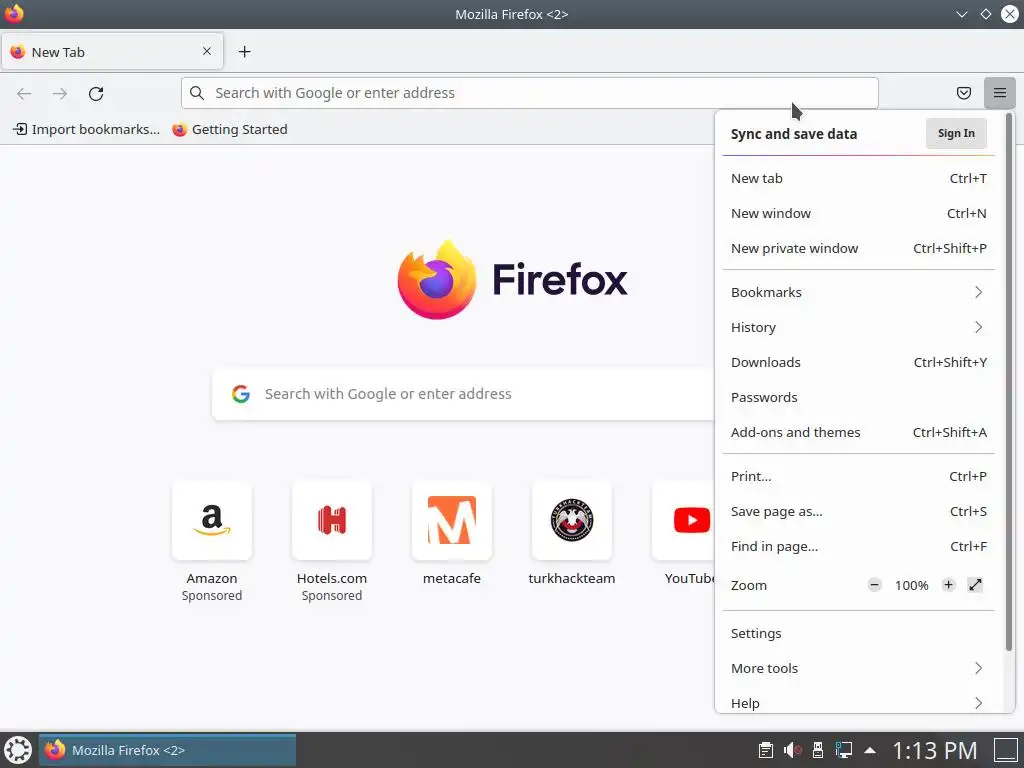This screenshot has height=768, width=1024.
Task: Open the network tray icon
Action: point(844,750)
